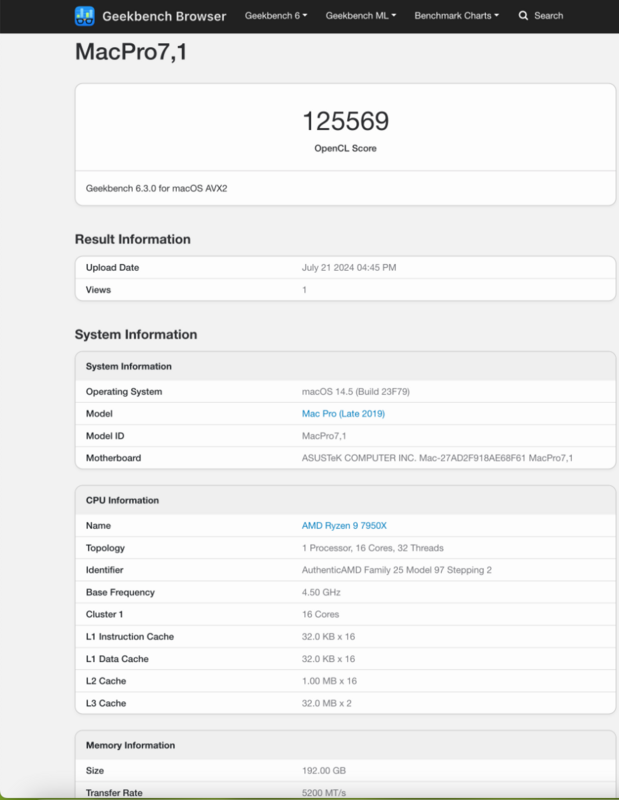This screenshot has width=619, height=800.
Task: Click the Views count value 1
Action: (x=304, y=290)
